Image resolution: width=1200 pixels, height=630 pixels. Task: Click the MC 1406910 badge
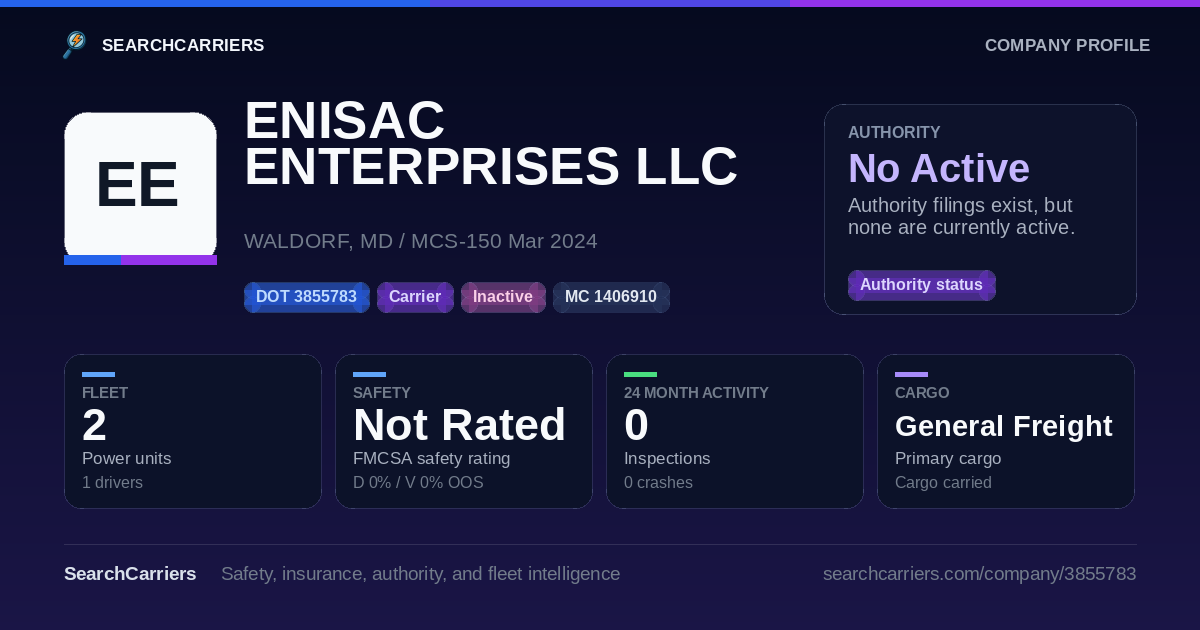coord(611,297)
